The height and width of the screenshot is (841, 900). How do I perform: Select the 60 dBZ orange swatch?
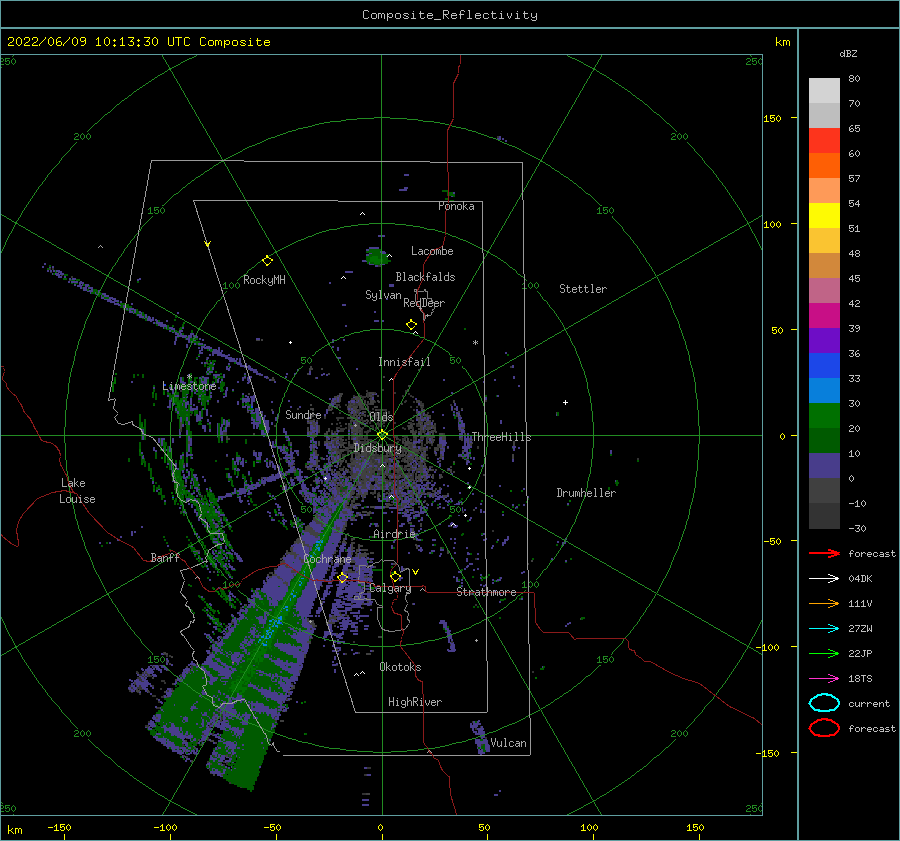coord(824,165)
